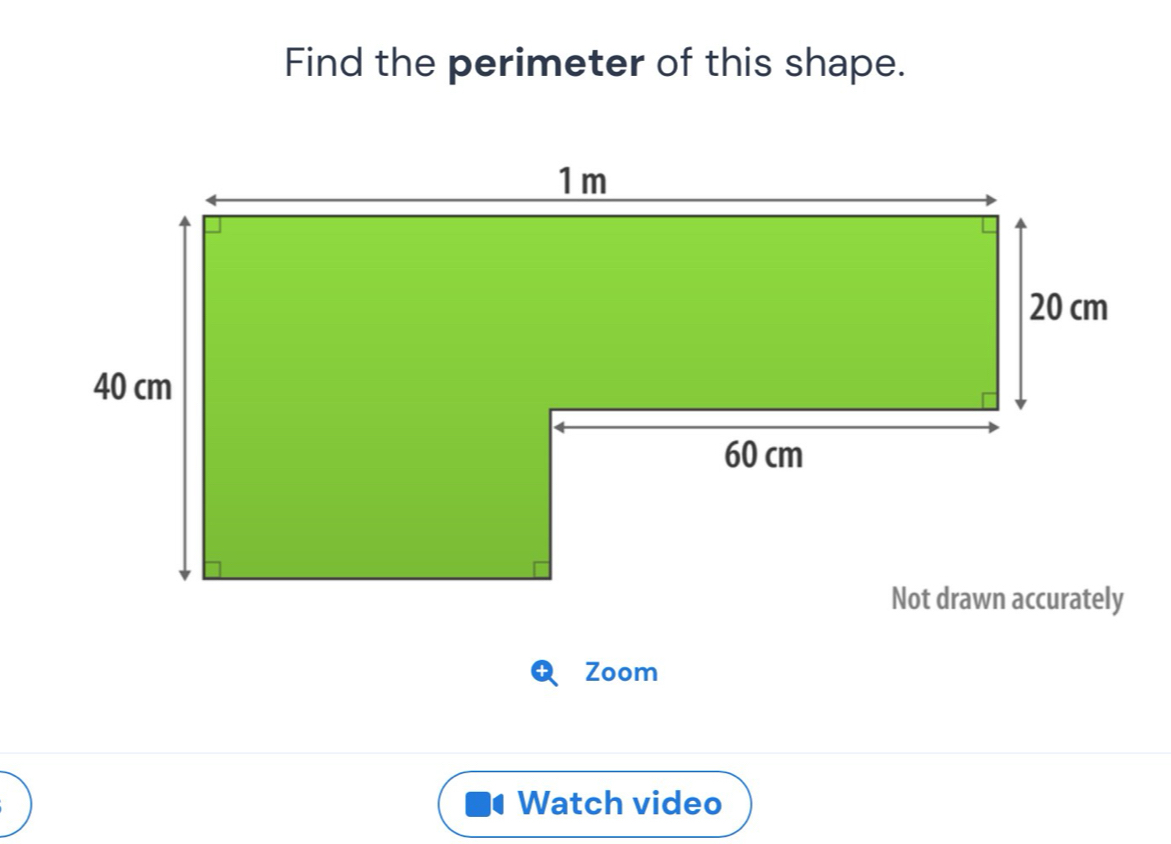Click the horizontal arrow above 60 cm
Viewport: 1171px width, 844px height.
(x=775, y=427)
